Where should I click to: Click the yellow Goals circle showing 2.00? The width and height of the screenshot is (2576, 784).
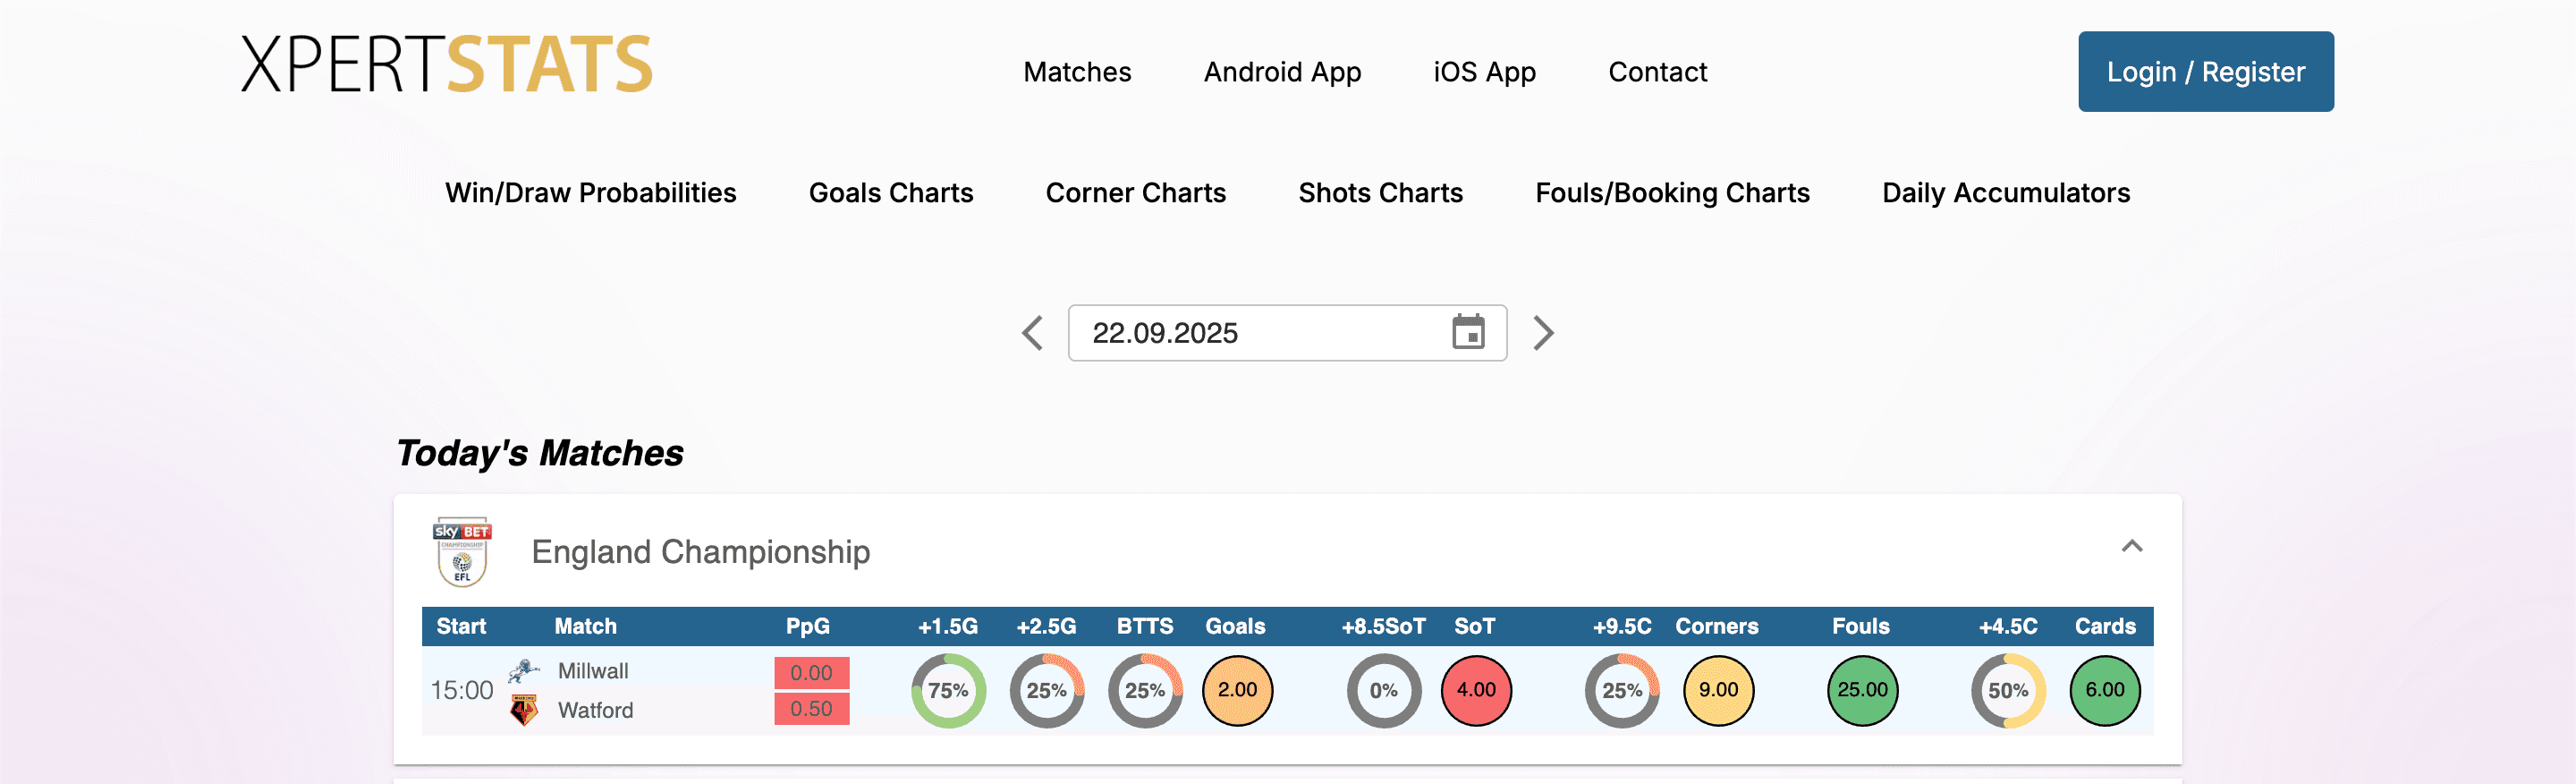[1238, 689]
